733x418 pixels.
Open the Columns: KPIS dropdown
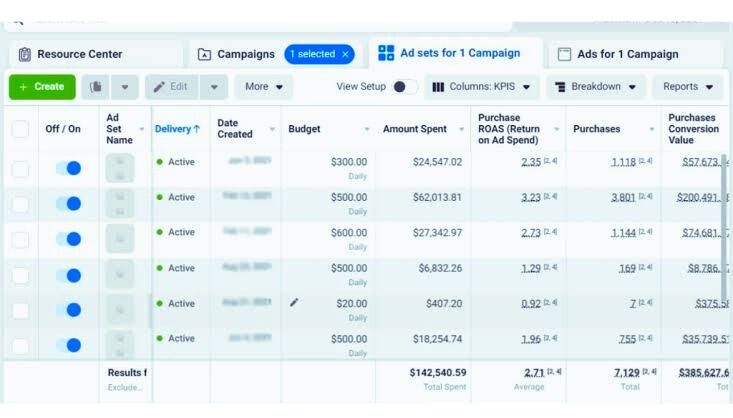pyautogui.click(x=482, y=87)
